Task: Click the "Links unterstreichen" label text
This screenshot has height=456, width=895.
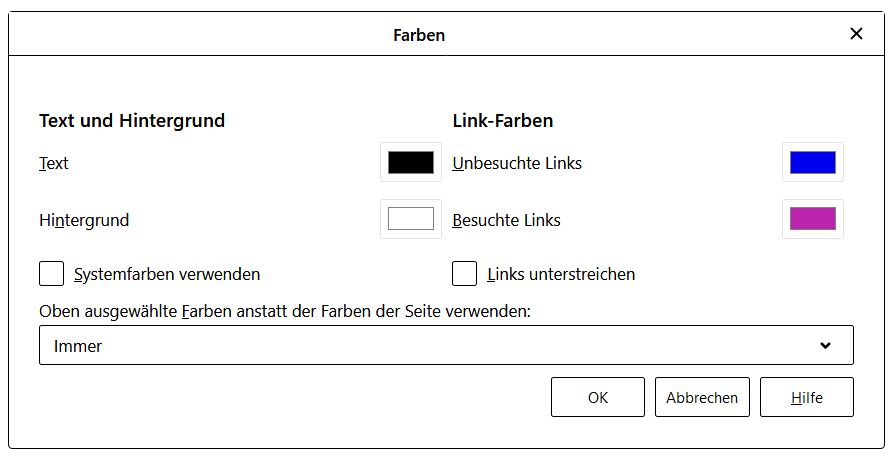Action: [x=561, y=274]
